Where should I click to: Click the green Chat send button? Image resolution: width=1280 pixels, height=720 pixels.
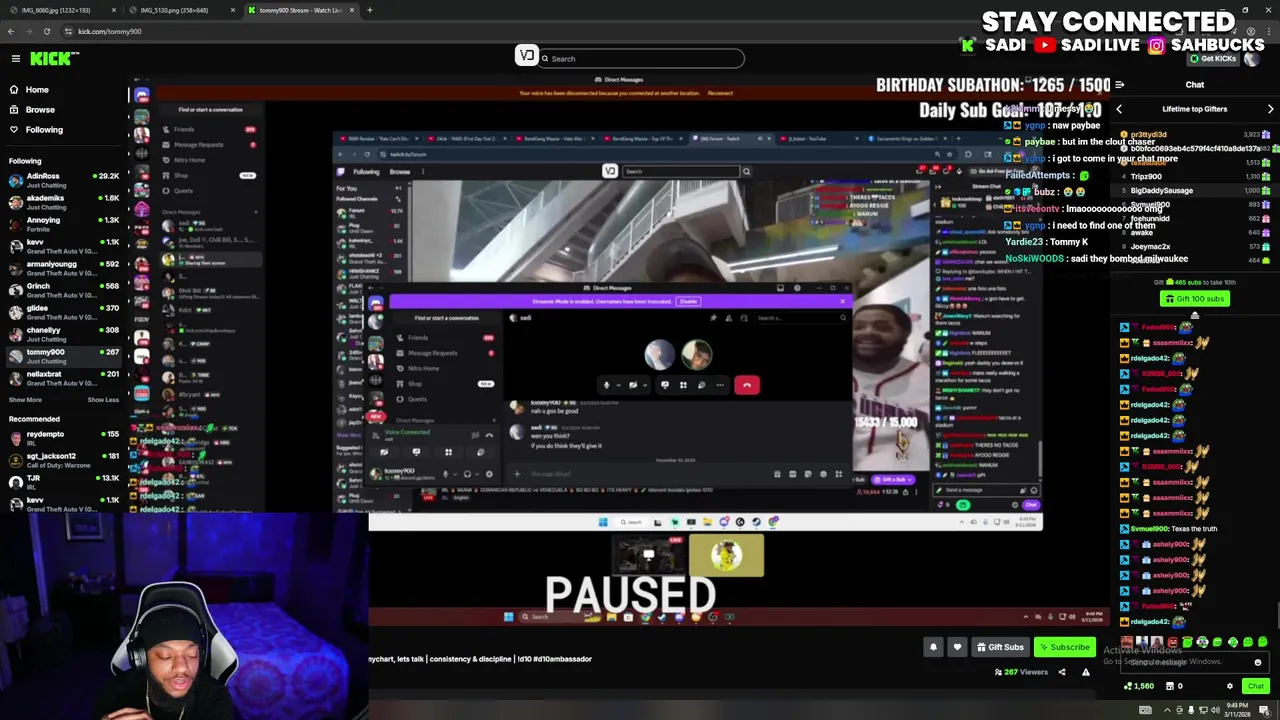point(1255,686)
